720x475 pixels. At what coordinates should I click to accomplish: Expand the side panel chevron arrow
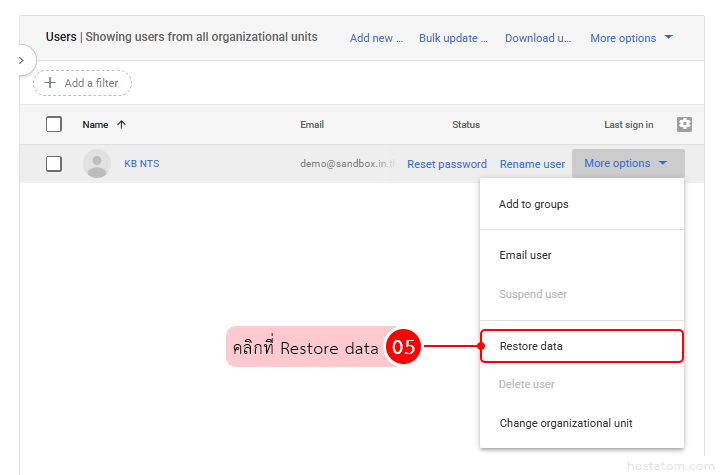(21, 60)
